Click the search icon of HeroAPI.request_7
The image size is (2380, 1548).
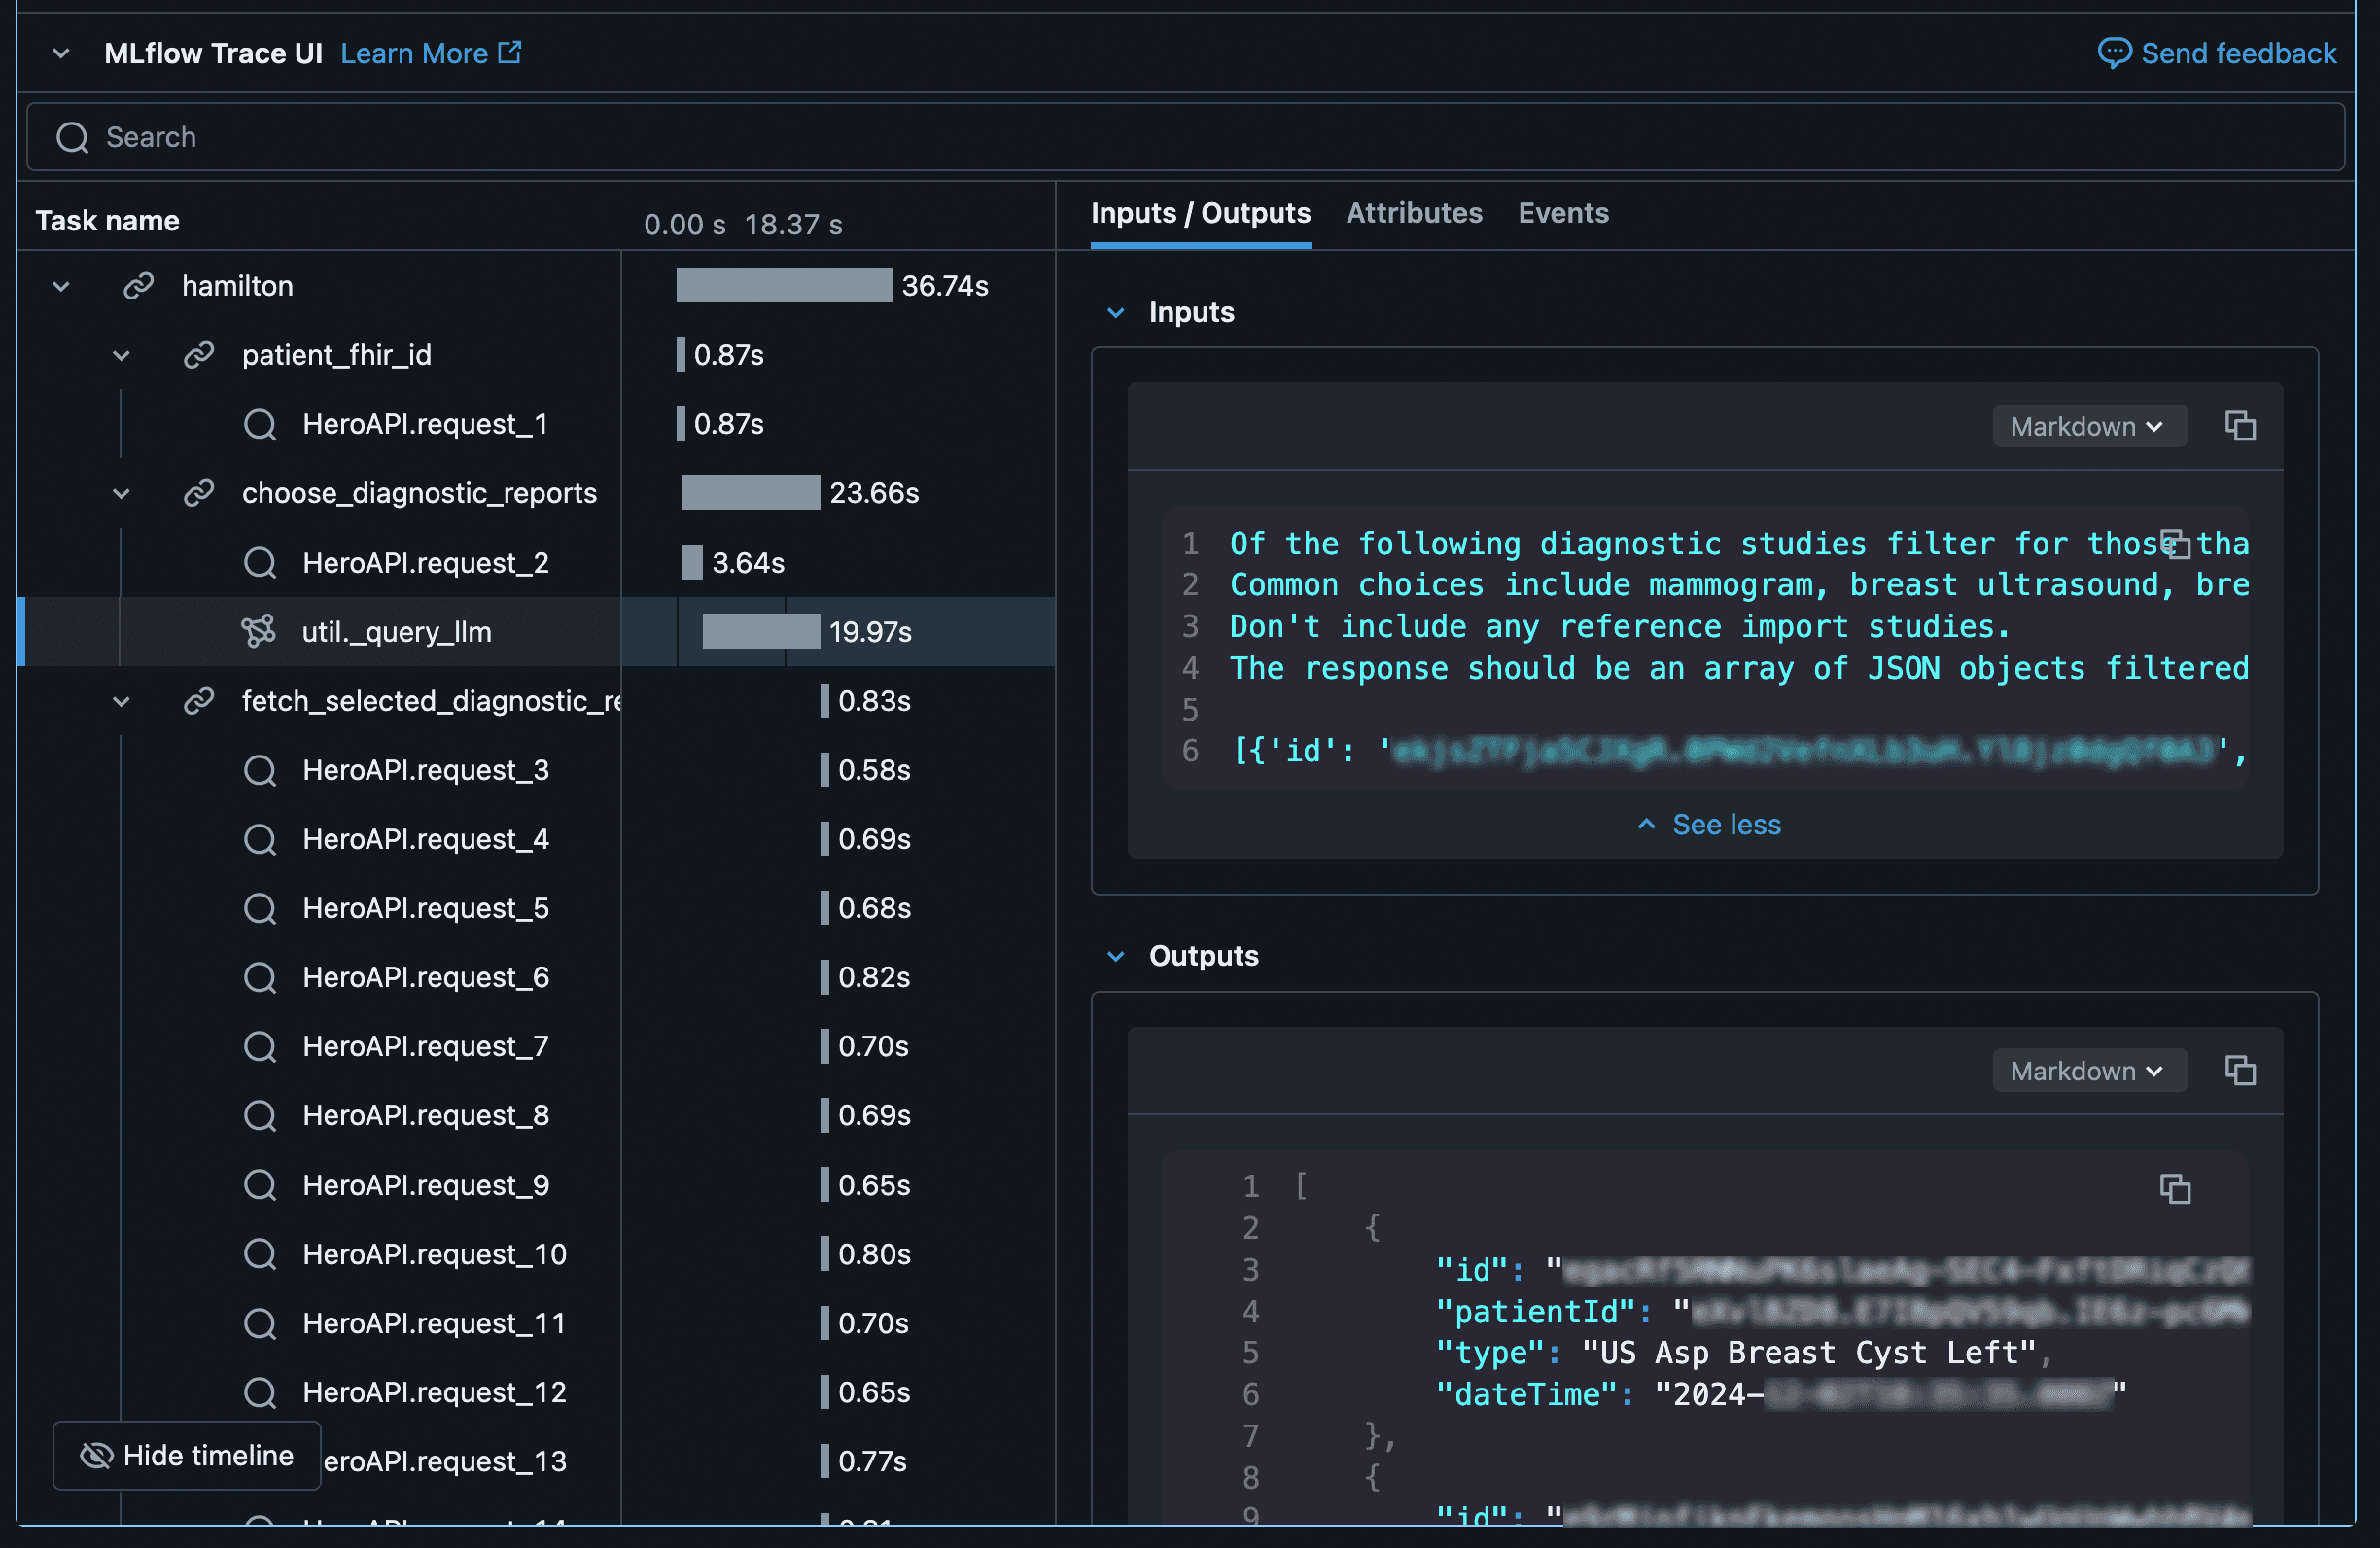coord(260,1046)
